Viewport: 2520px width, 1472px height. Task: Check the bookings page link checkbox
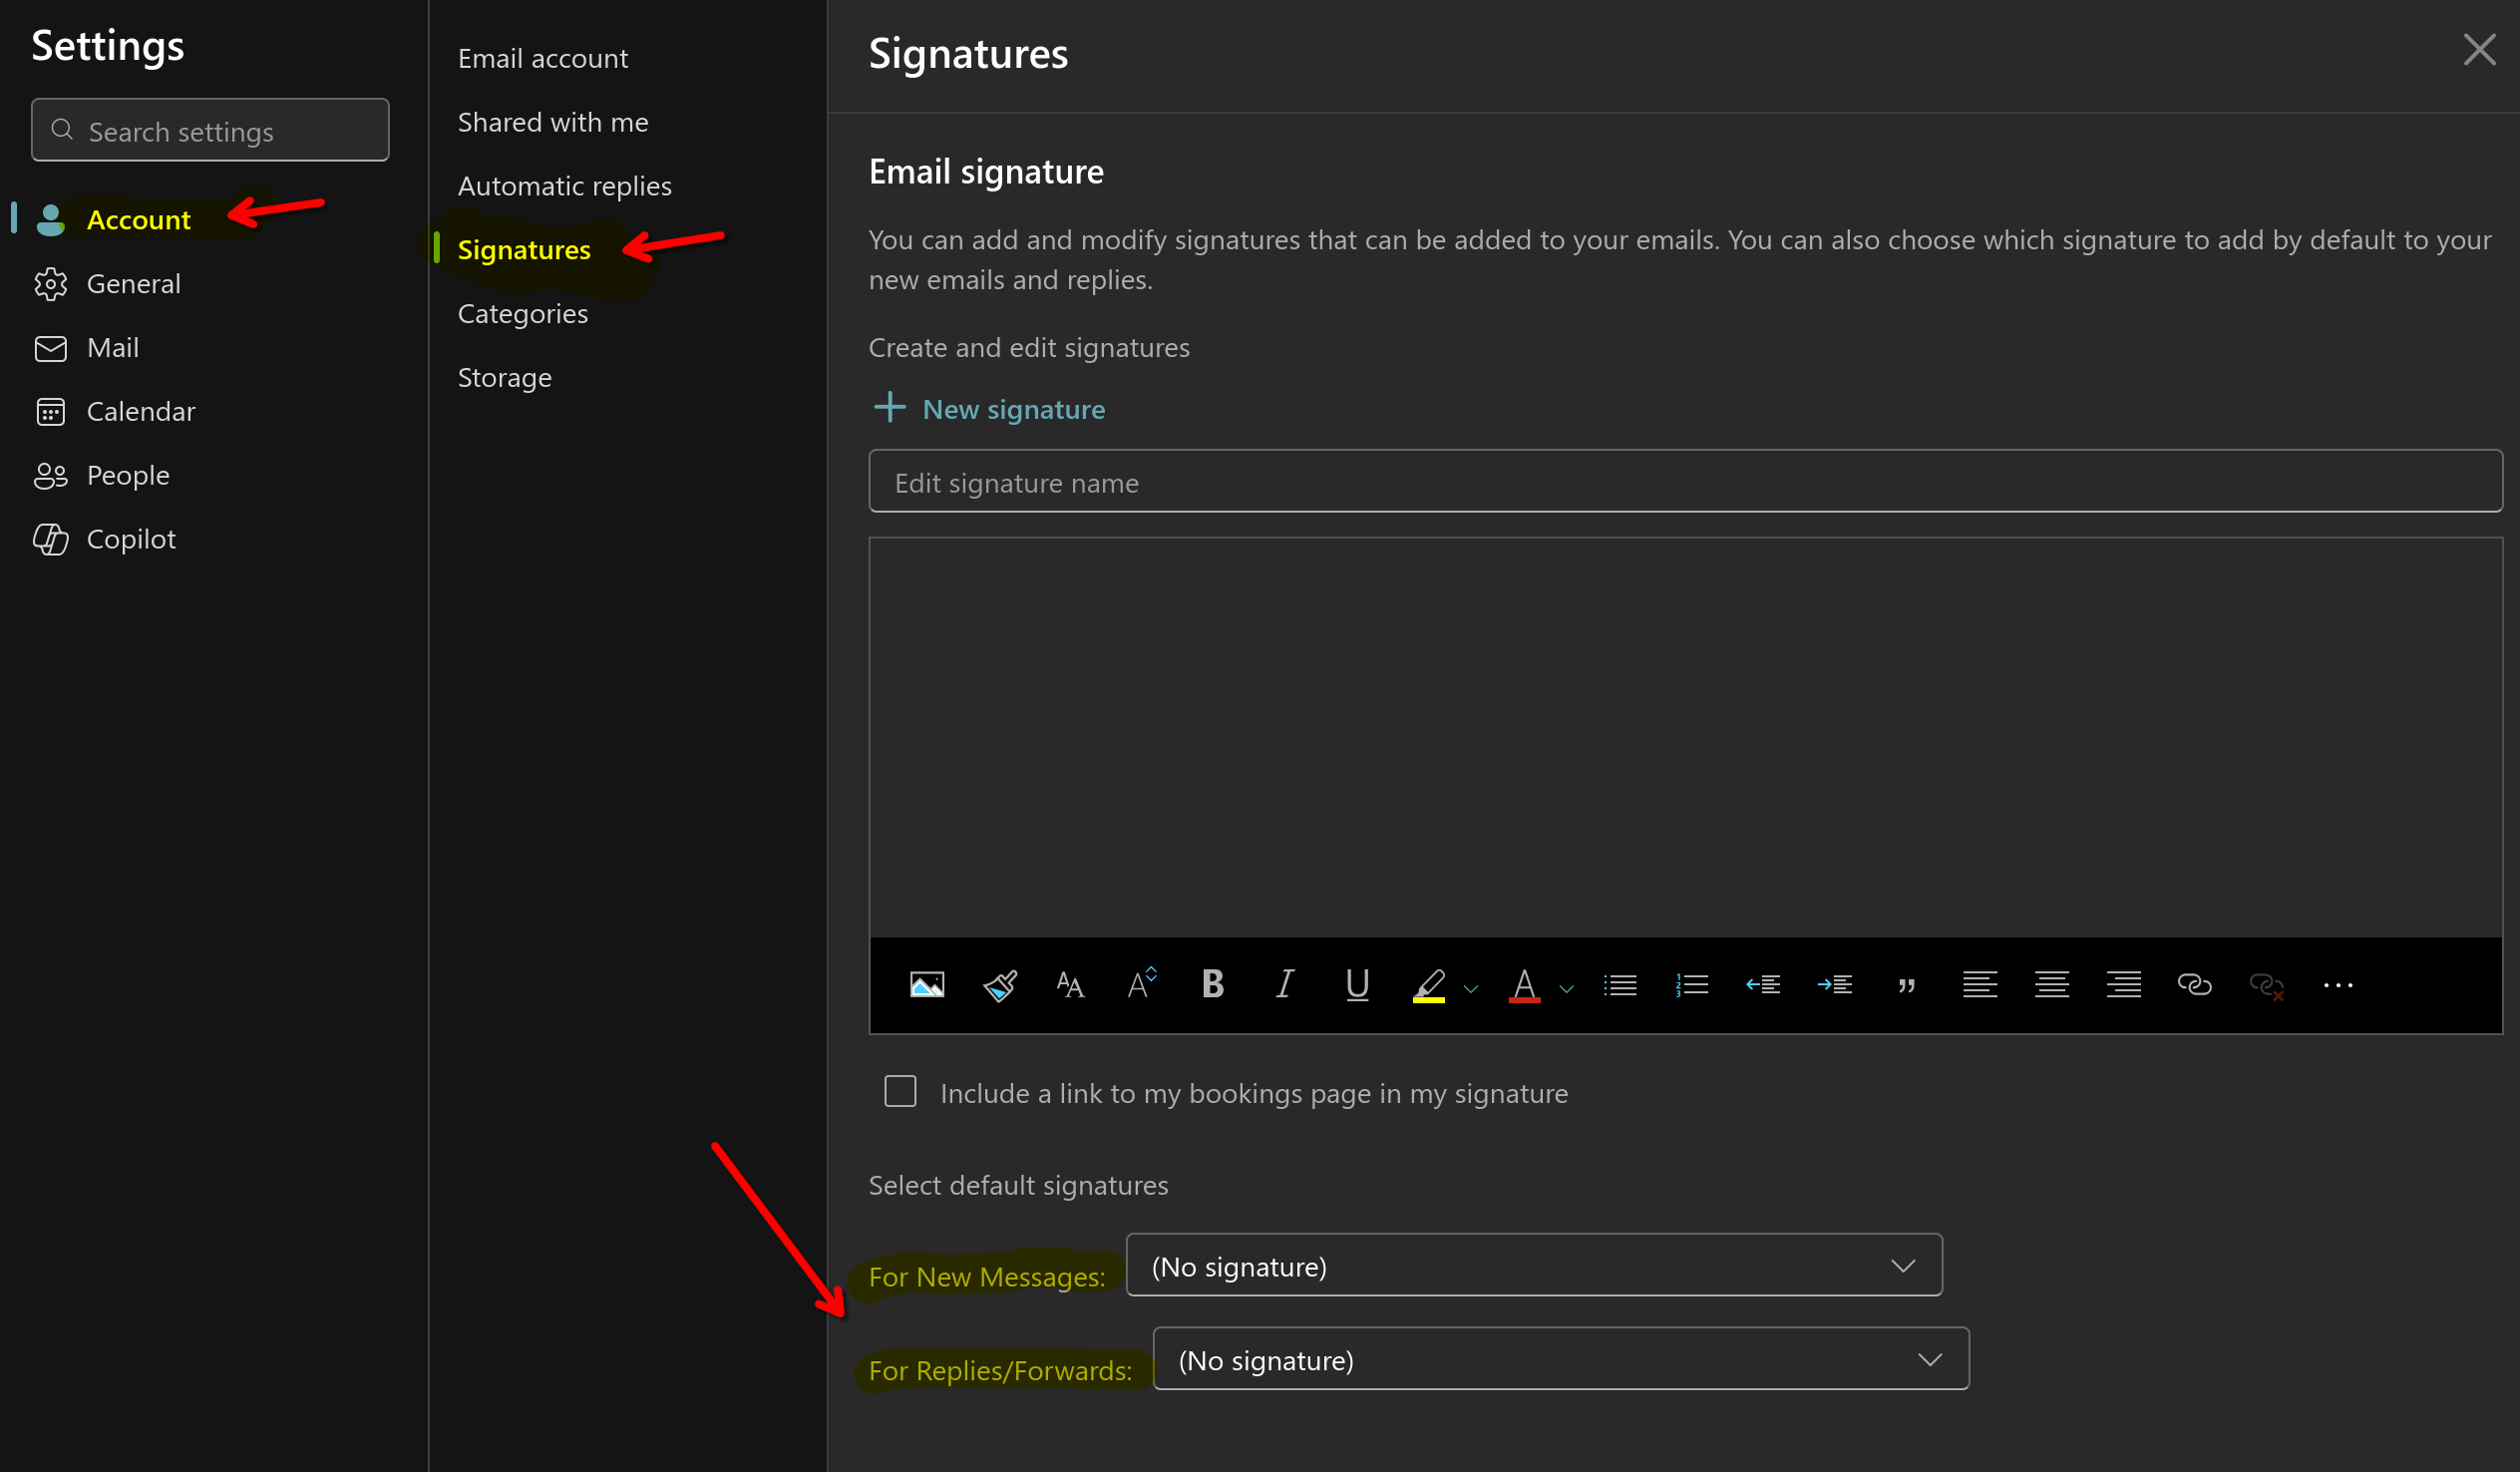[900, 1091]
